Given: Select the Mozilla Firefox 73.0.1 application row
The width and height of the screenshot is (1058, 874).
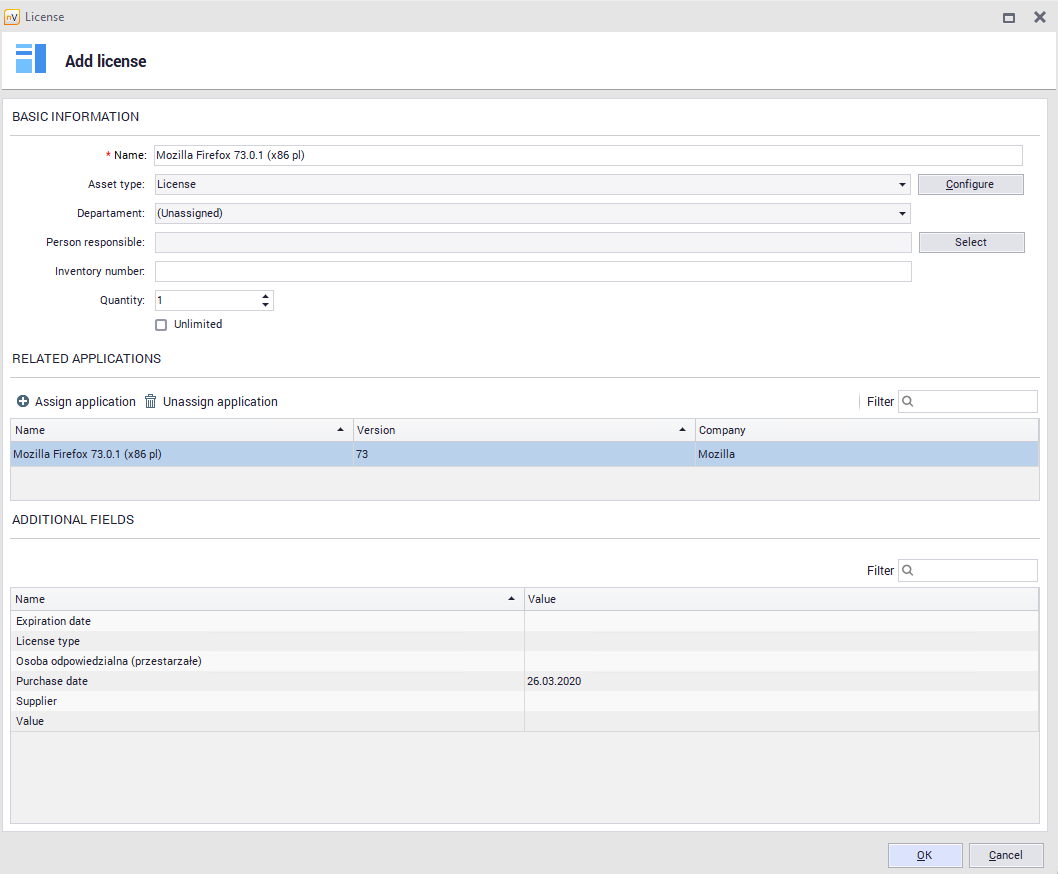Looking at the screenshot, I should (180, 454).
